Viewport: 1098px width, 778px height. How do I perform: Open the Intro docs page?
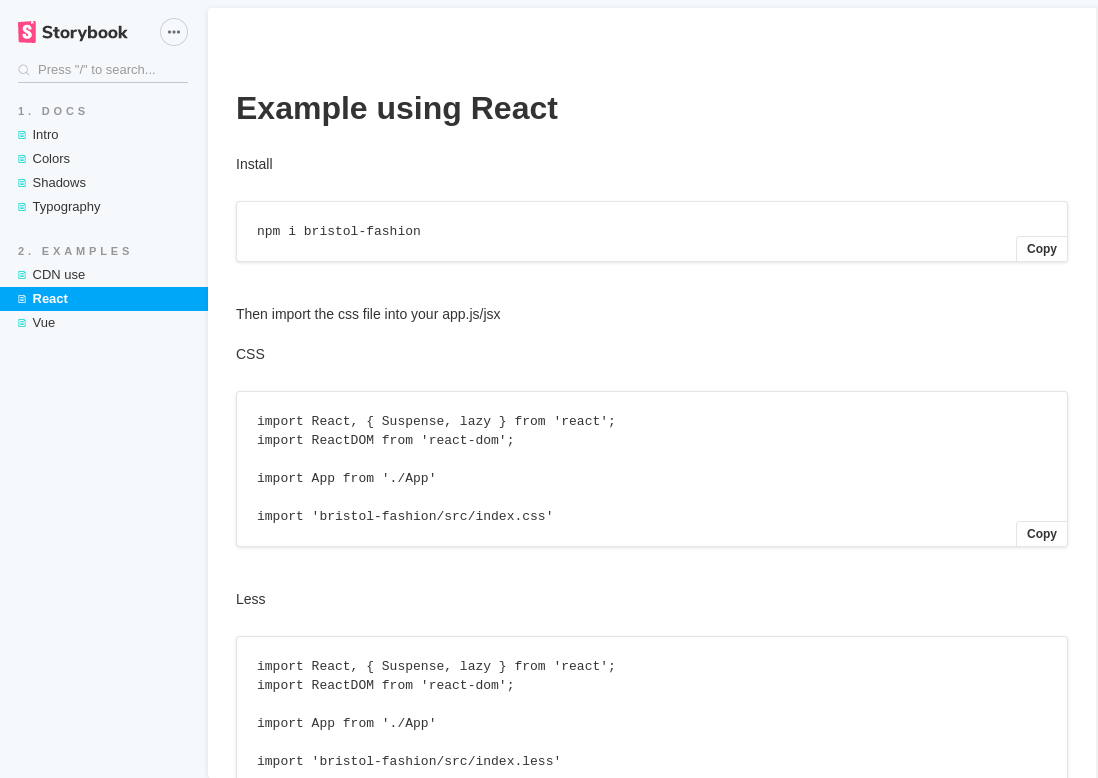pyautogui.click(x=104, y=134)
